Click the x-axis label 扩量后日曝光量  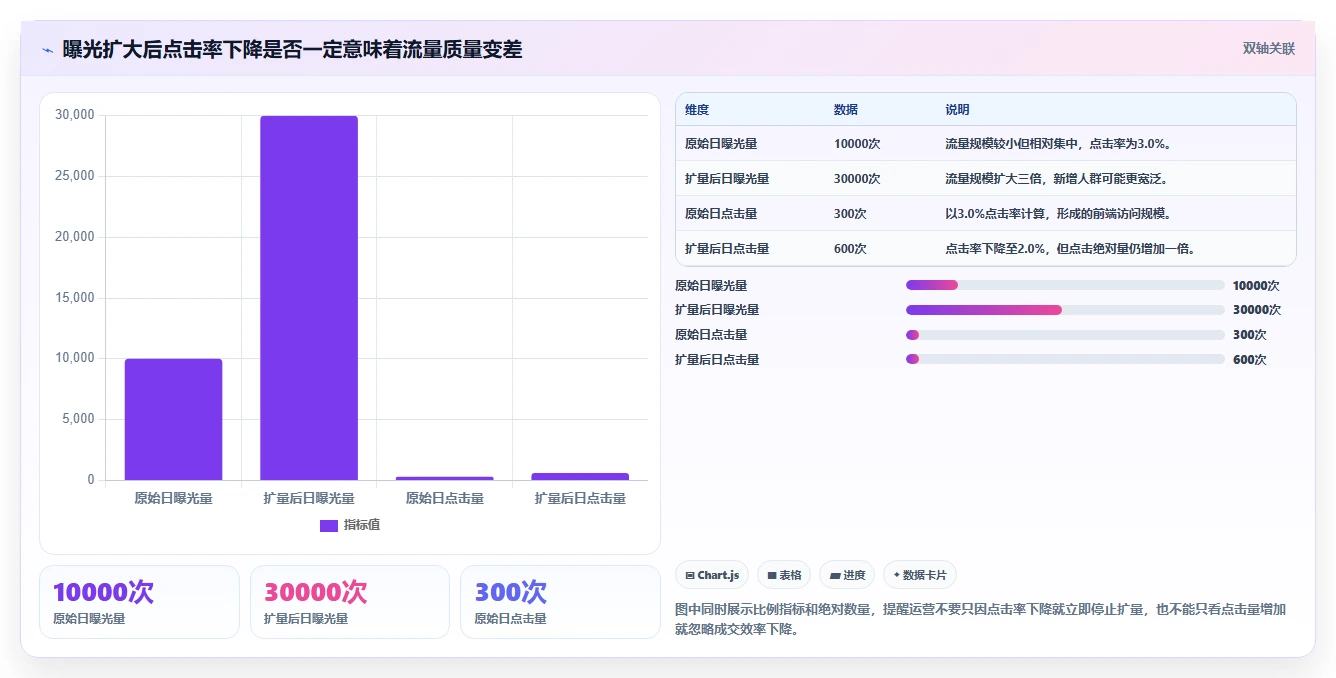(x=309, y=498)
